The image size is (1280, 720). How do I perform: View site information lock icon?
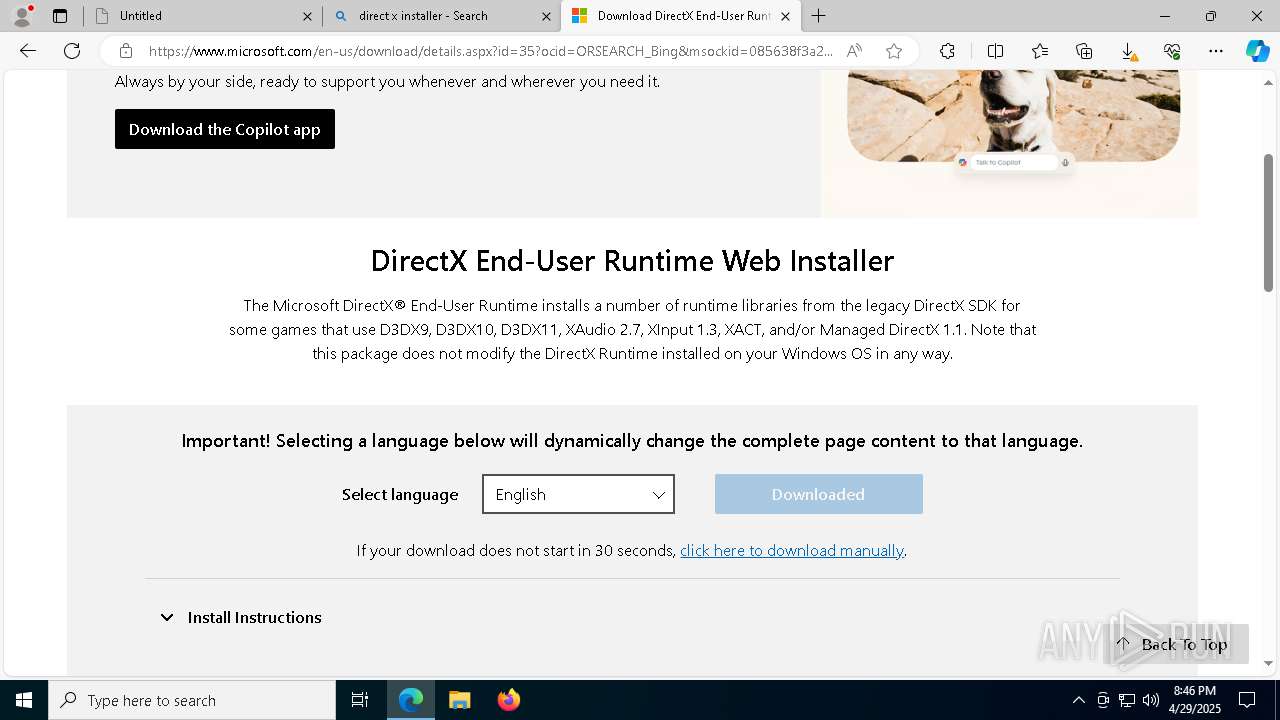[x=125, y=51]
